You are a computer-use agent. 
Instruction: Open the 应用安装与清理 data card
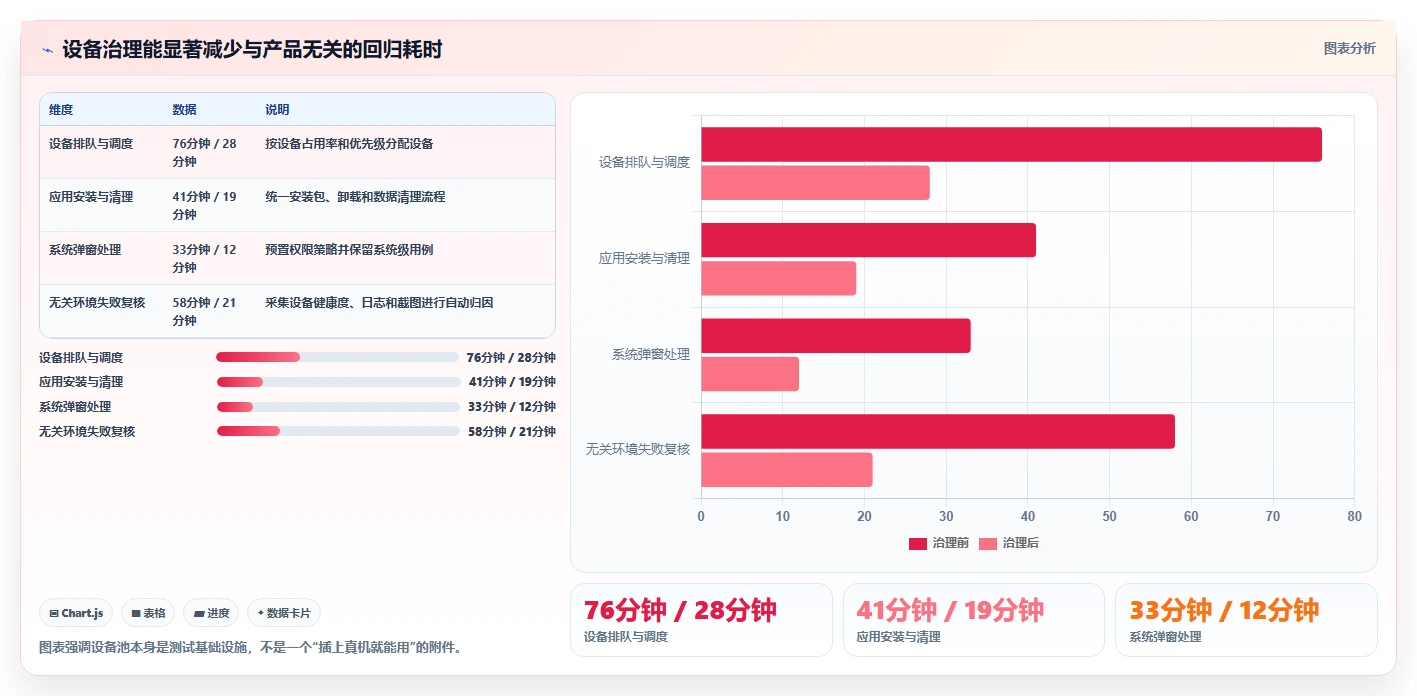974,620
